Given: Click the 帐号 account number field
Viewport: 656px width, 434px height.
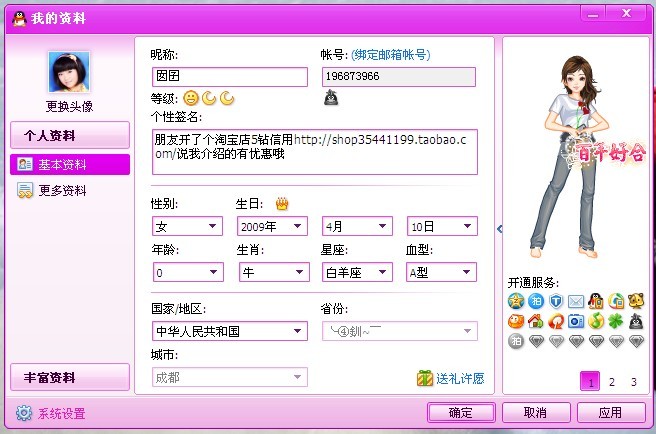Looking at the screenshot, I should tap(399, 77).
